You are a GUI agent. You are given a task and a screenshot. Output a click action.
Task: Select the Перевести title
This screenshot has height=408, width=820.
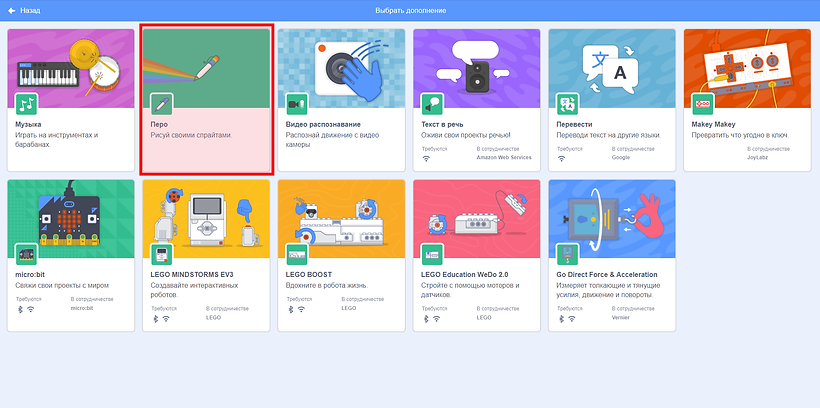tap(574, 124)
